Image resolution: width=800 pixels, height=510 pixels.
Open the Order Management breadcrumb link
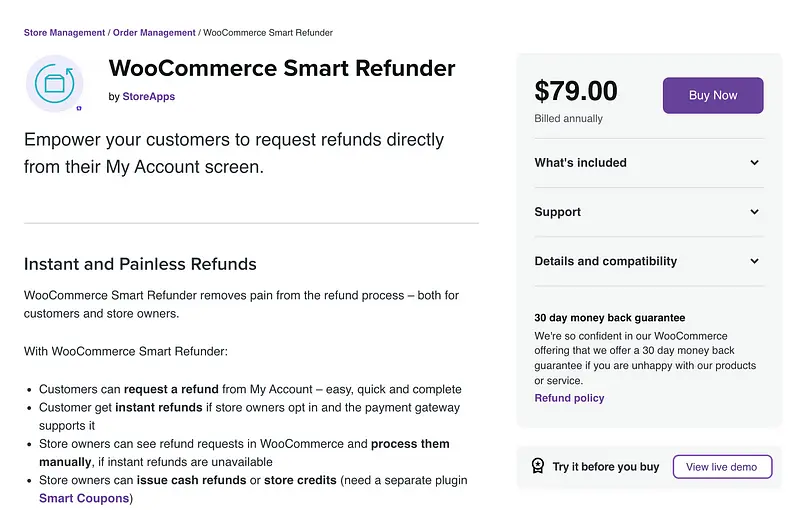pos(154,33)
